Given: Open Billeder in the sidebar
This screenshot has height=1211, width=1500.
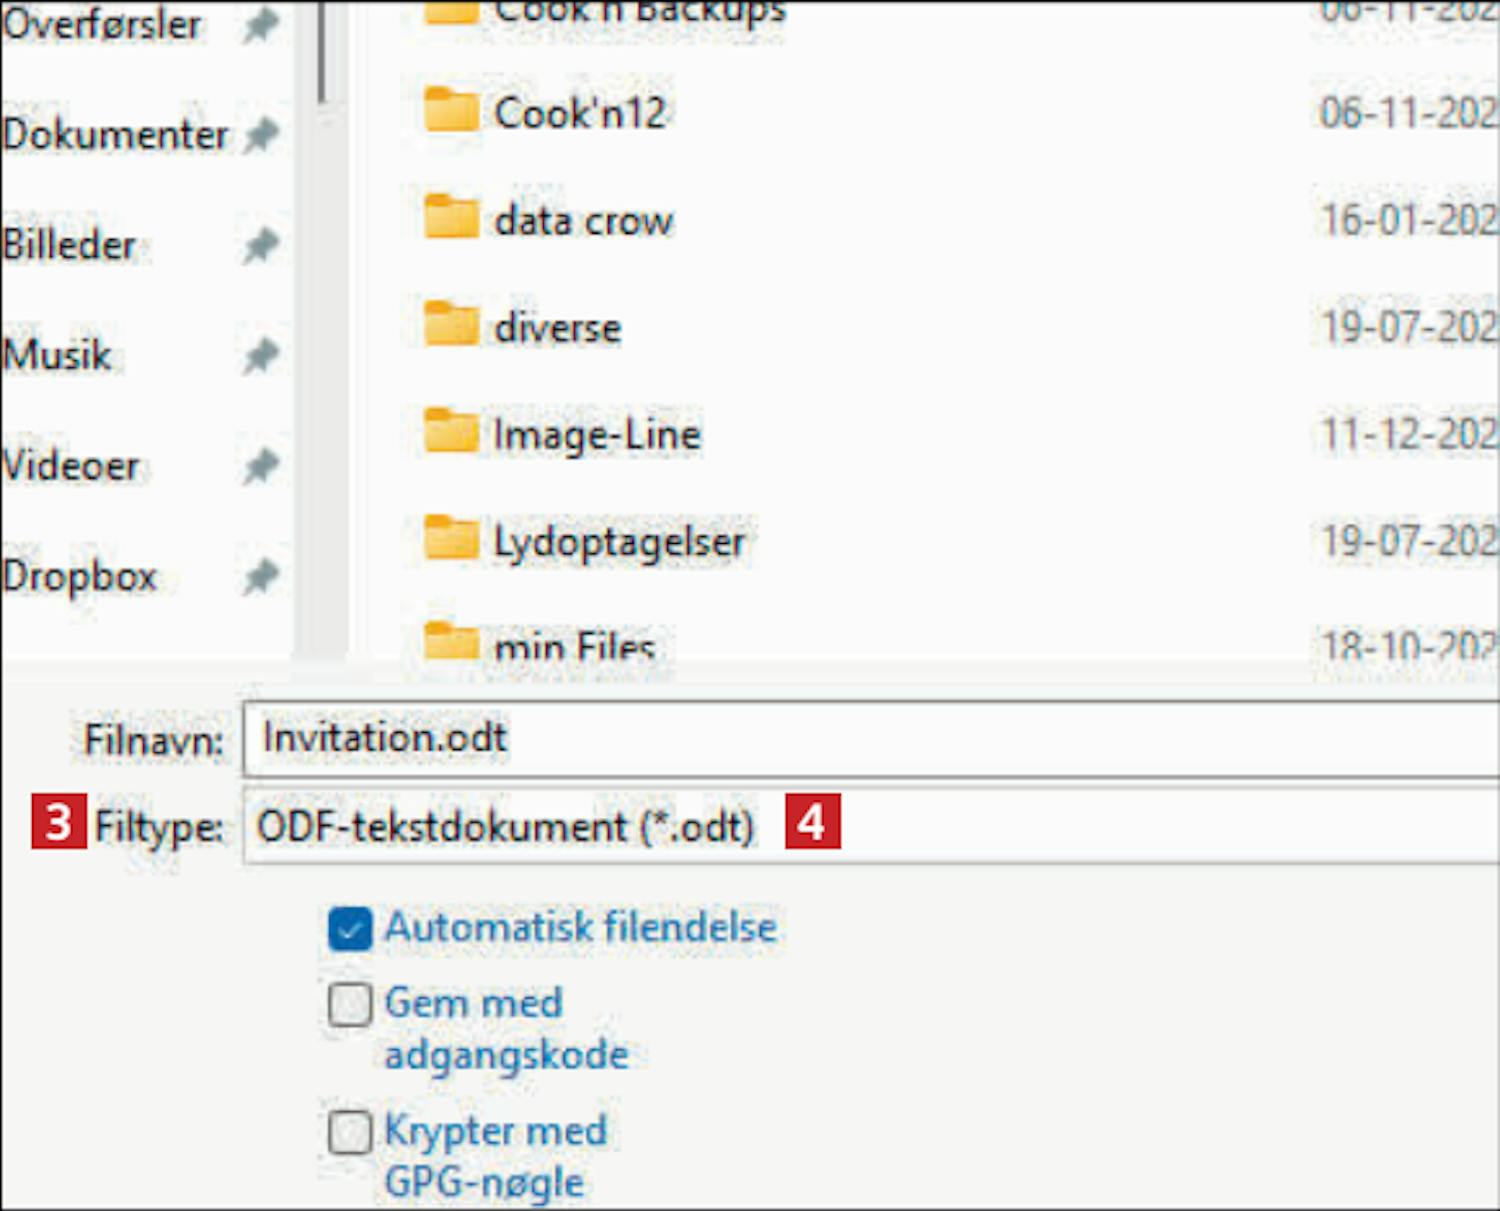Looking at the screenshot, I should coord(70,245).
